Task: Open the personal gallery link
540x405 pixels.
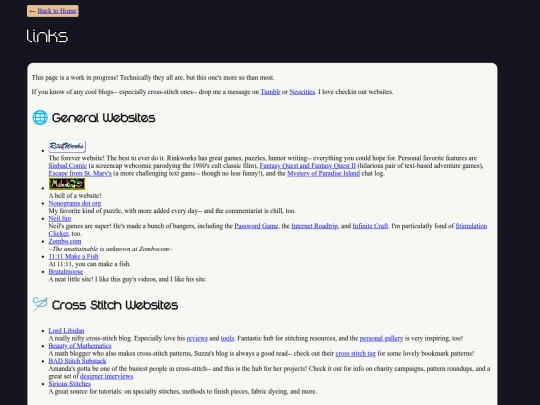Action: (x=381, y=338)
